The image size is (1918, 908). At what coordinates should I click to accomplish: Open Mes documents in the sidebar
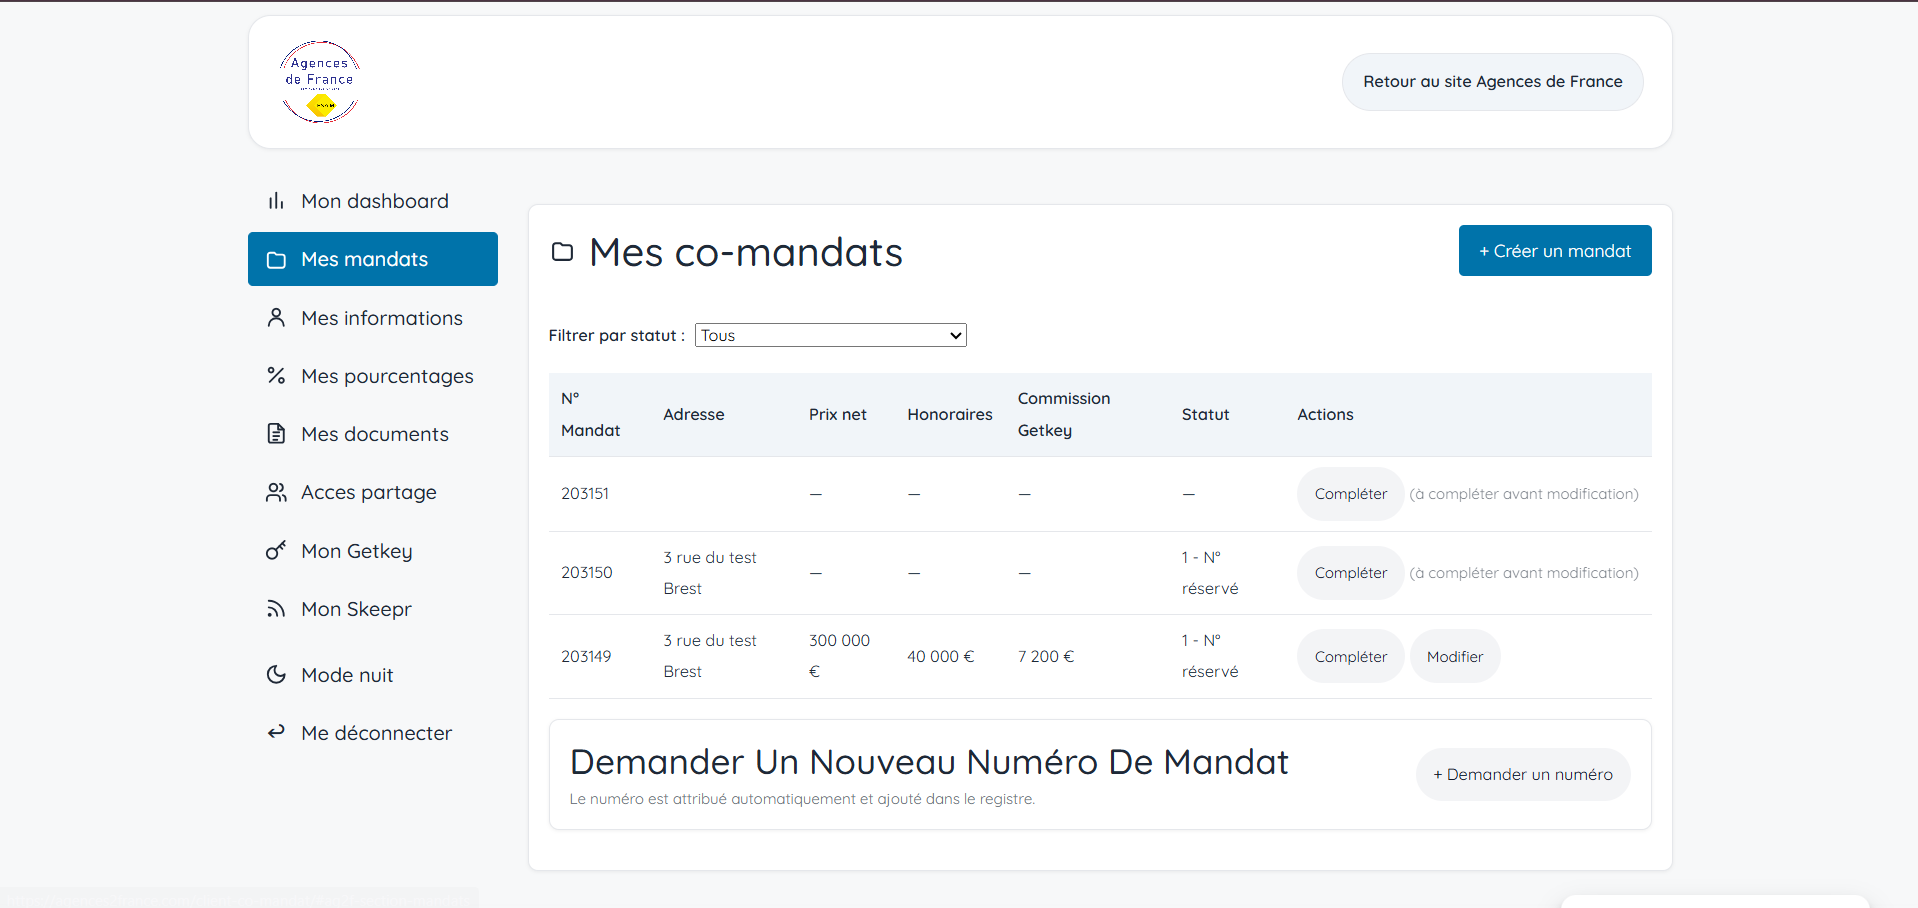click(x=373, y=434)
